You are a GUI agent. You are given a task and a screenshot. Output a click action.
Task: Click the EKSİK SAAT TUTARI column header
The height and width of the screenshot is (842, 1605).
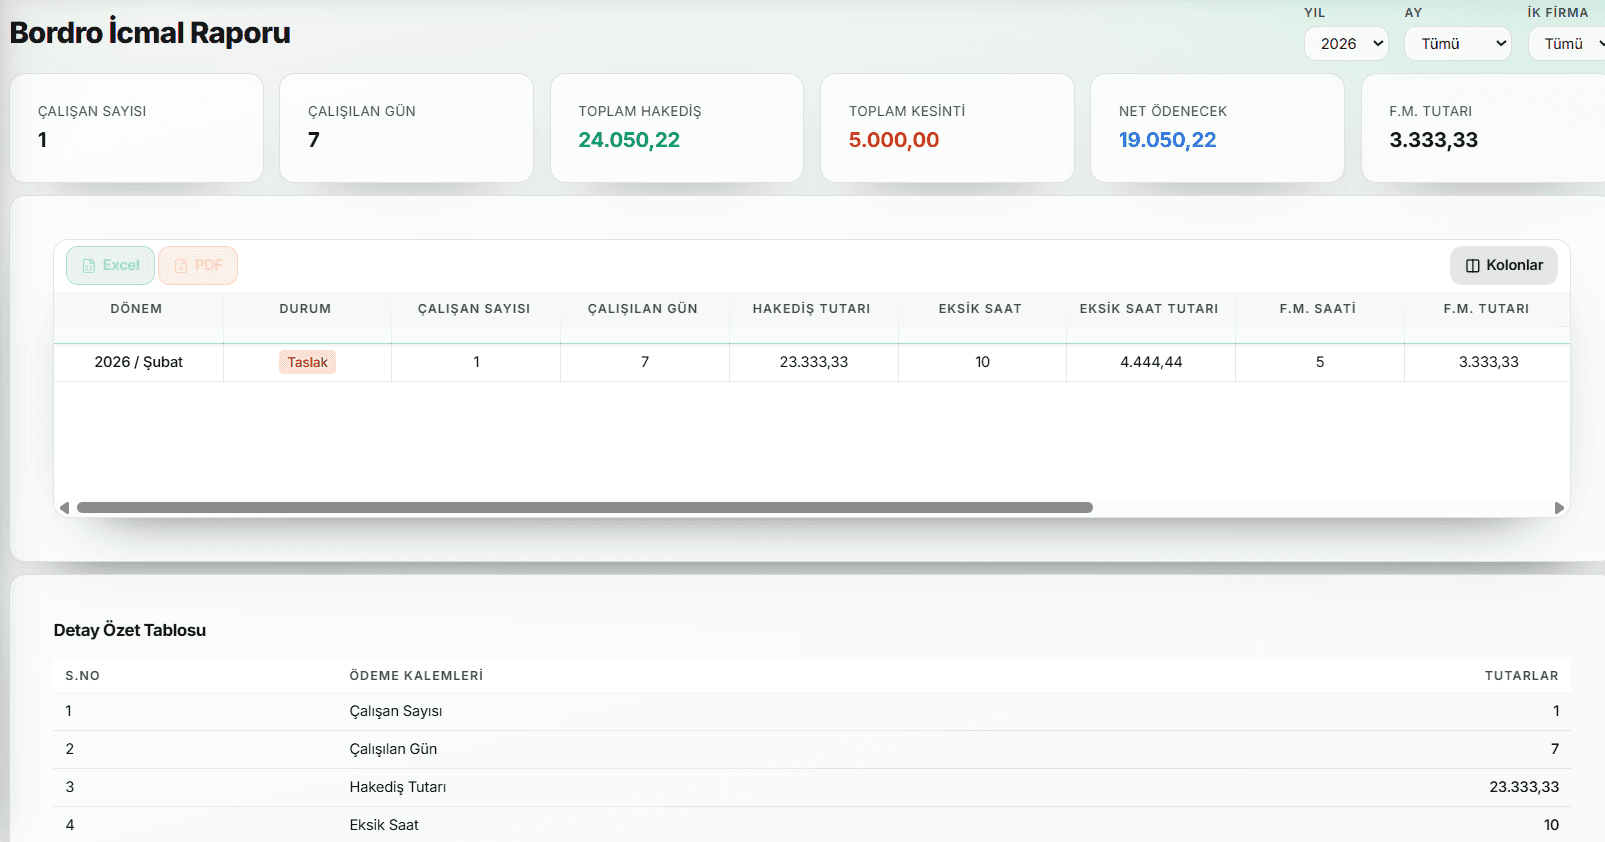click(1149, 309)
